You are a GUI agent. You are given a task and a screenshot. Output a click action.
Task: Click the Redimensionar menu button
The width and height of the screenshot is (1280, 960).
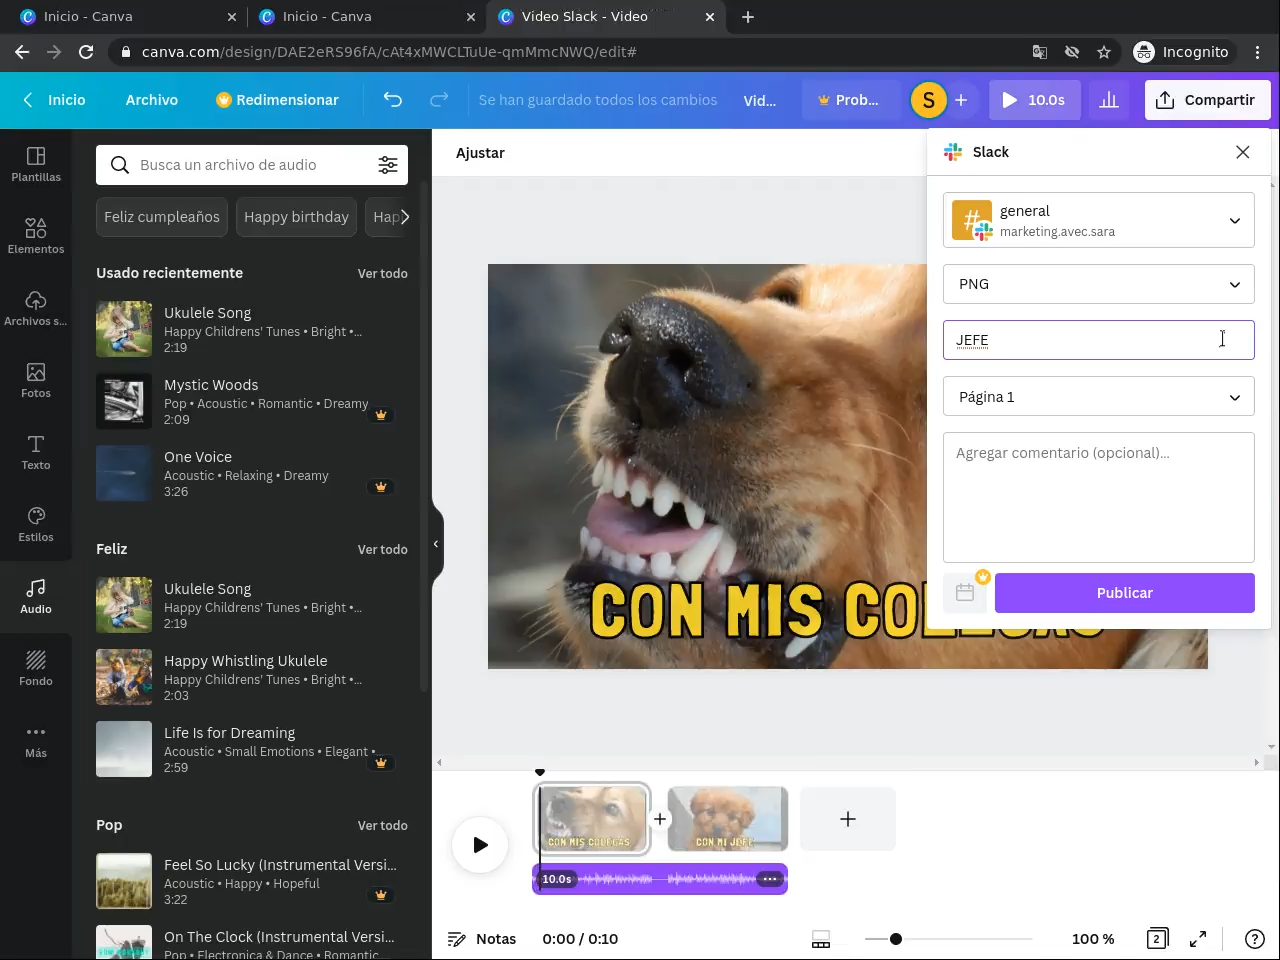click(277, 100)
